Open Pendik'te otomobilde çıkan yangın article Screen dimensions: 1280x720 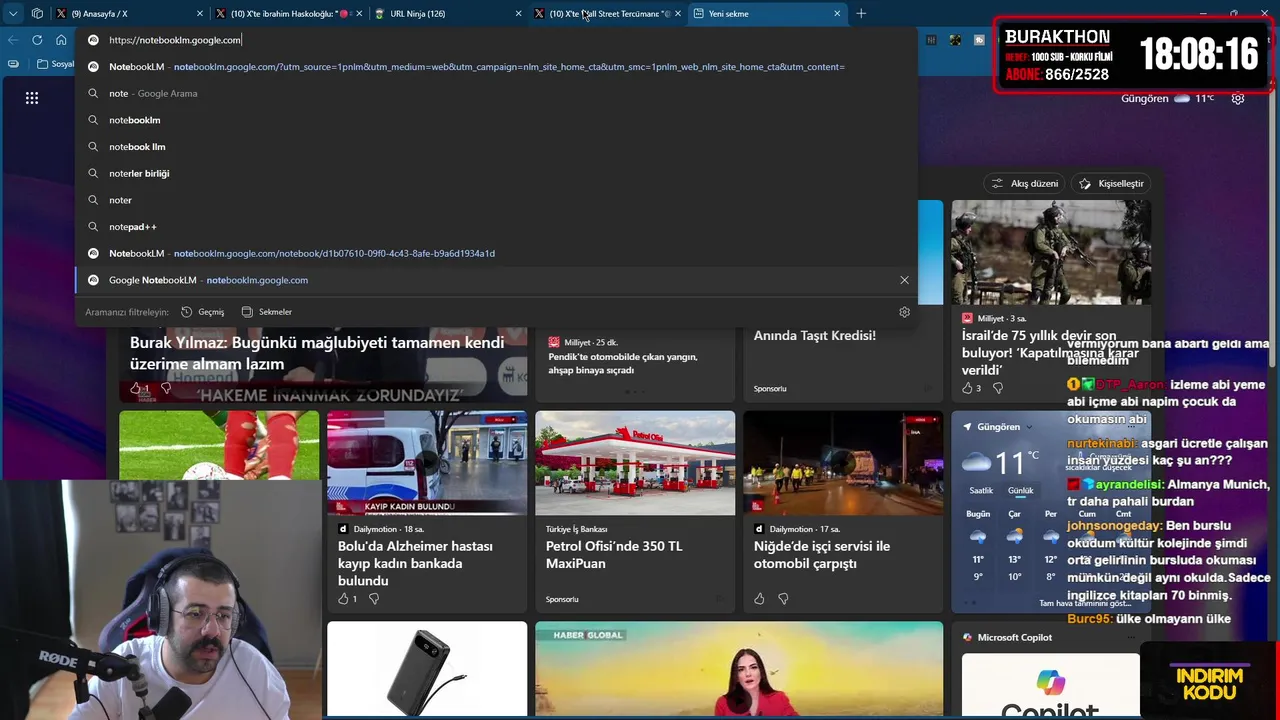click(x=622, y=363)
